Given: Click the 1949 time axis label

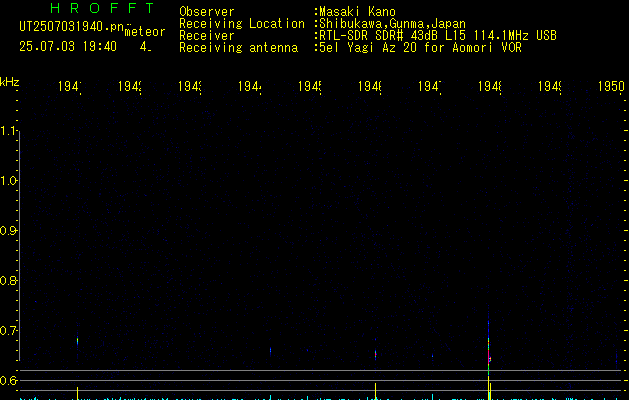Looking at the screenshot, I should pos(549,86).
